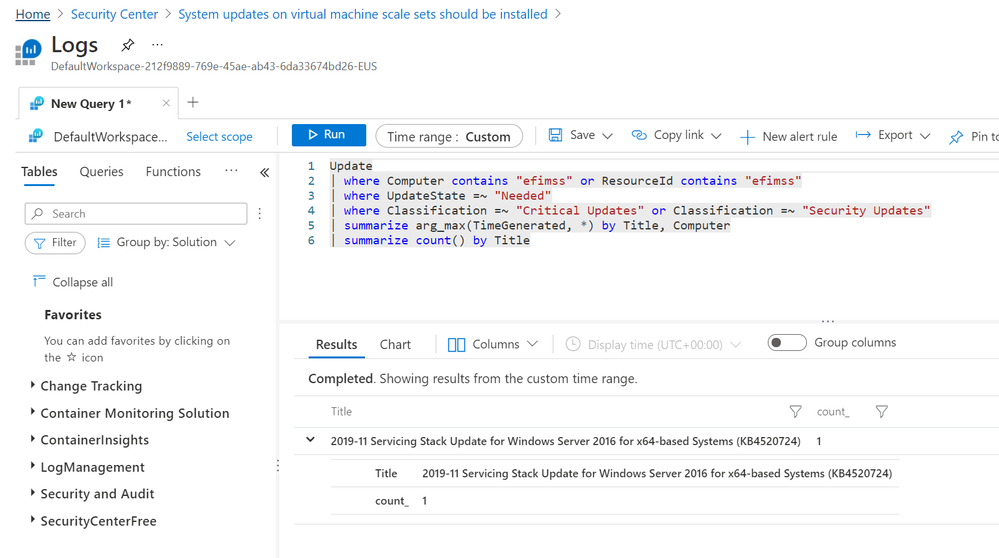Screen dimensions: 999x558
Task: Click the New alert rule plus icon
Action: pos(747,137)
